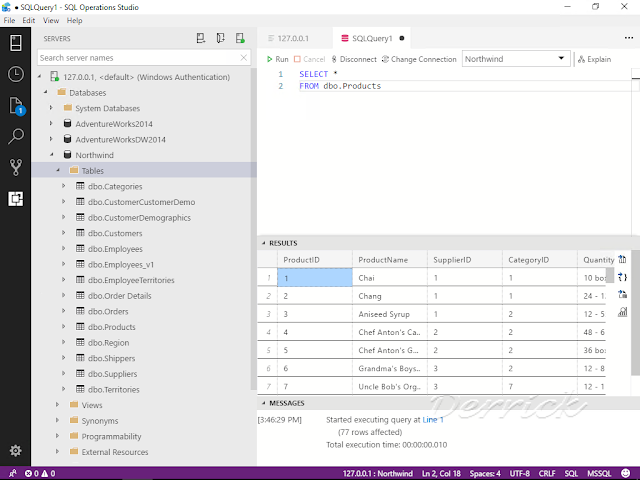Screen dimensions: 640x480
Task: Click the unsaved dot on the SQLQuery1 tab
Action: tap(402, 38)
